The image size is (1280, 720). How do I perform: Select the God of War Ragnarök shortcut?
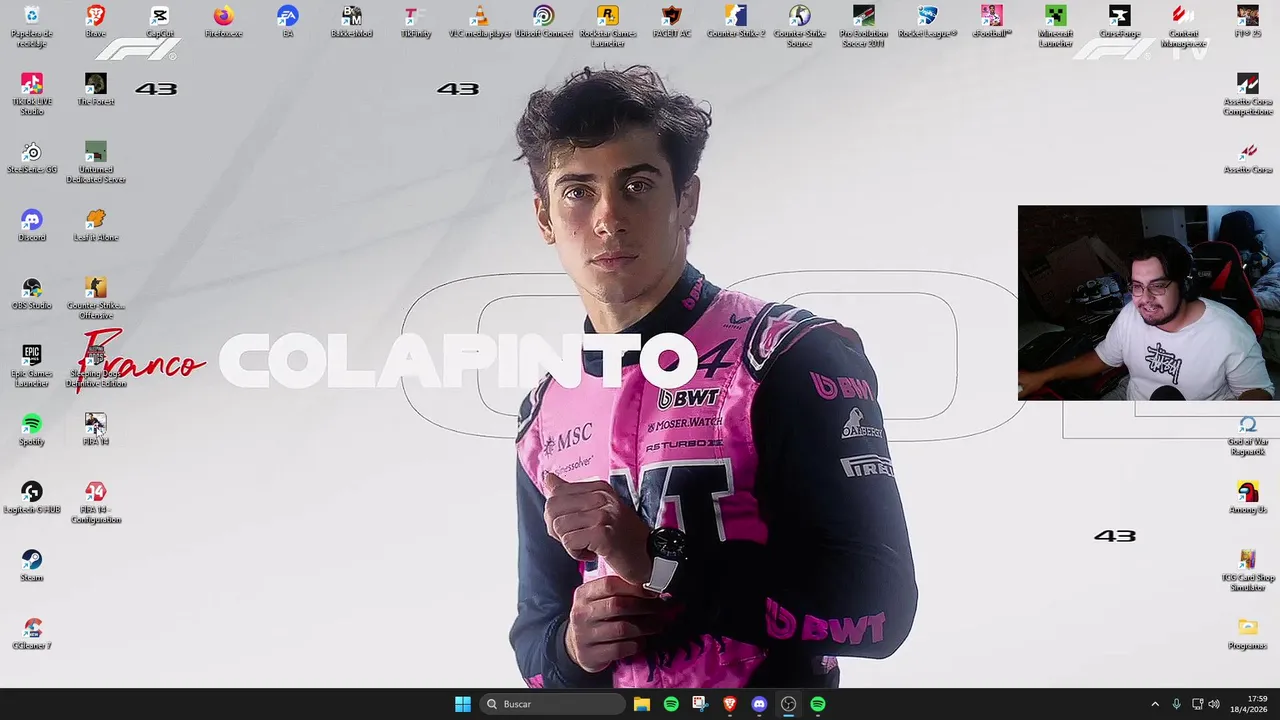coord(1247,434)
